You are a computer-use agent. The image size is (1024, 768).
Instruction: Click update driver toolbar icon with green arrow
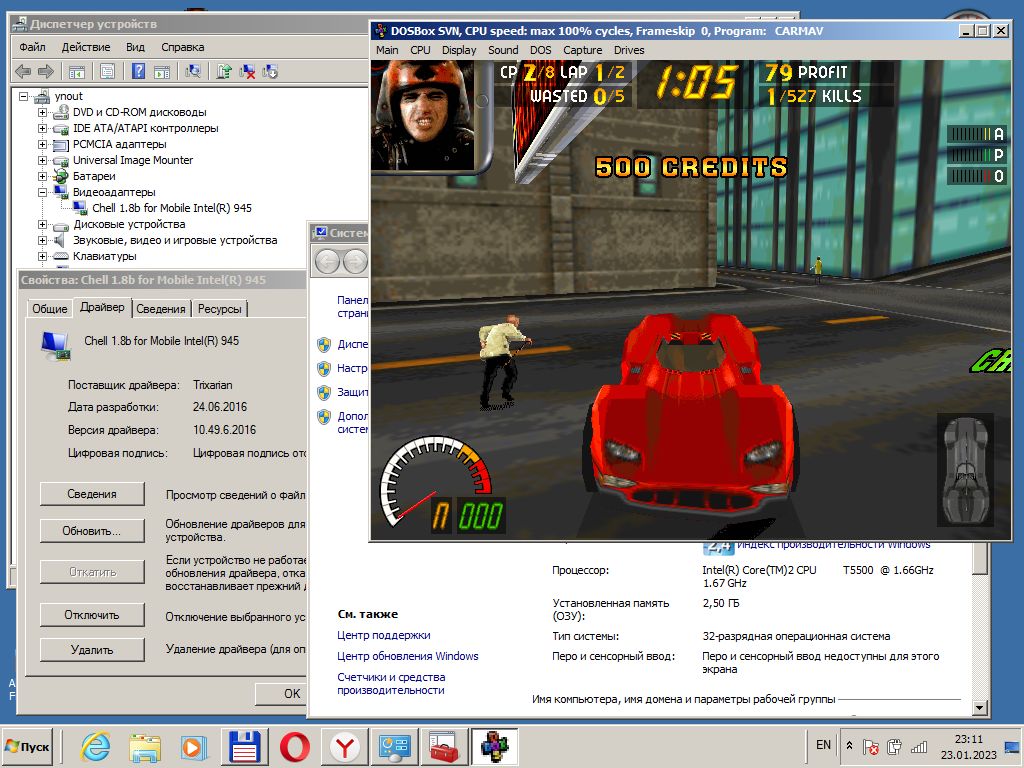coord(223,71)
